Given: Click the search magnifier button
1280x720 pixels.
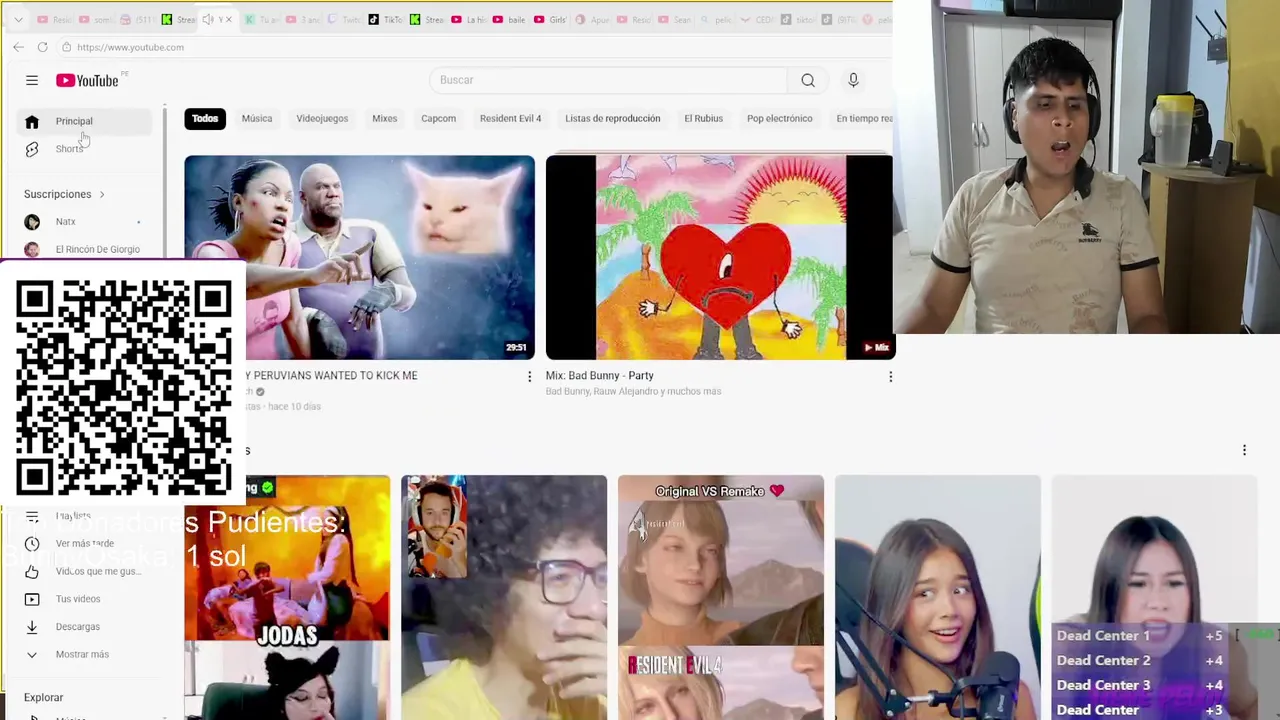Looking at the screenshot, I should coord(808,80).
